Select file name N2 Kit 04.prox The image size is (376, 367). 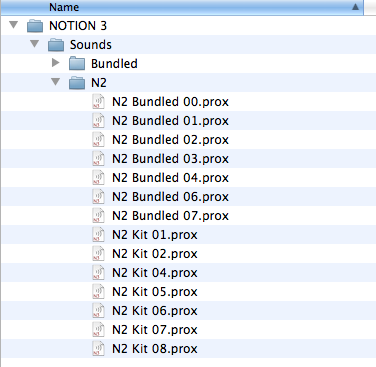pyautogui.click(x=155, y=273)
